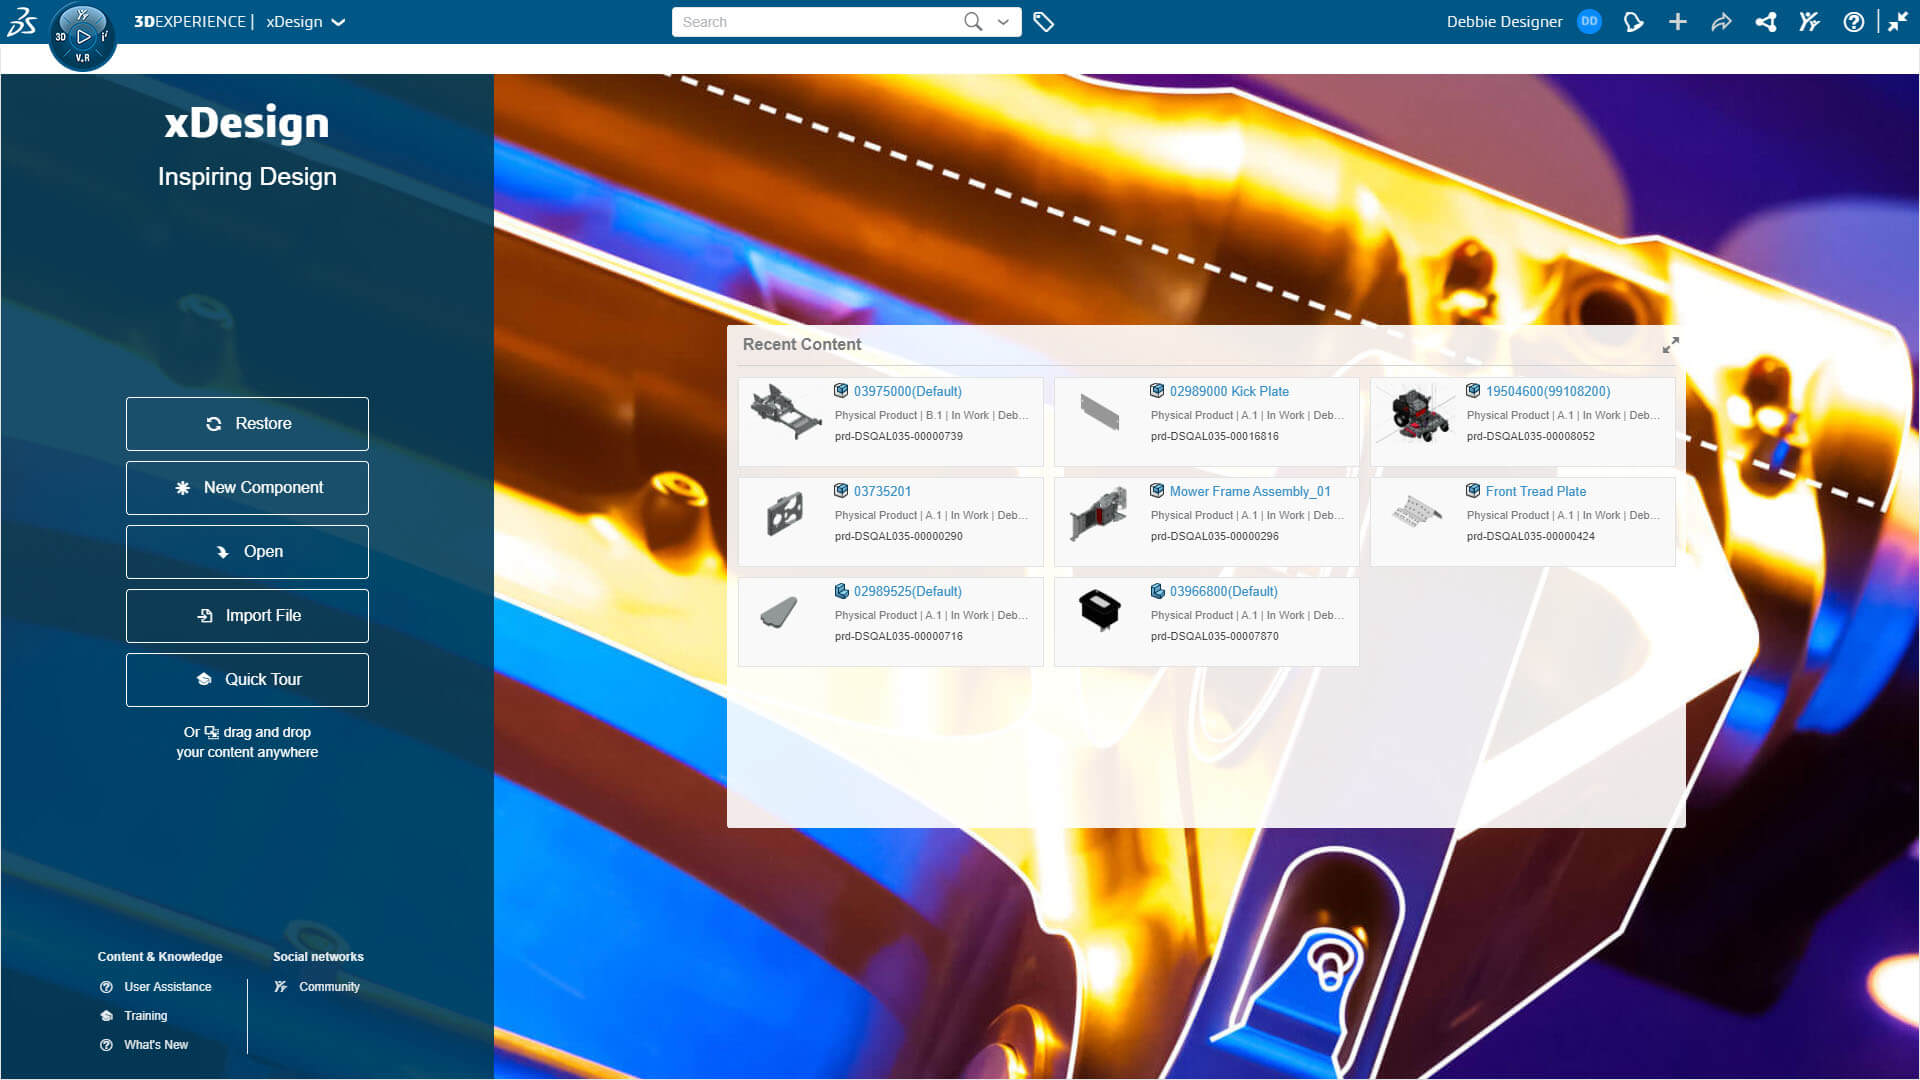Open the Community link
This screenshot has height=1080, width=1920.
pos(329,987)
